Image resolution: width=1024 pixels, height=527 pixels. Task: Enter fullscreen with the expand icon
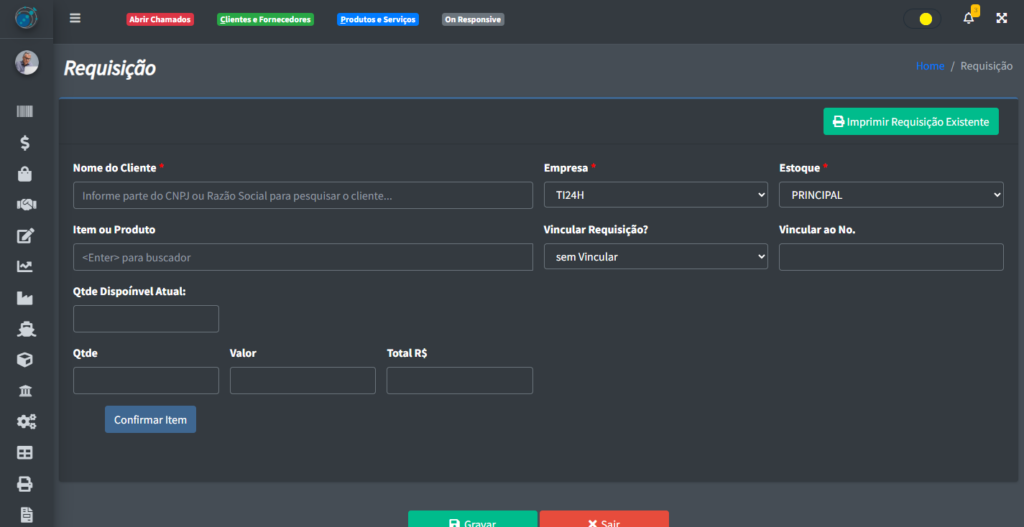[1001, 18]
